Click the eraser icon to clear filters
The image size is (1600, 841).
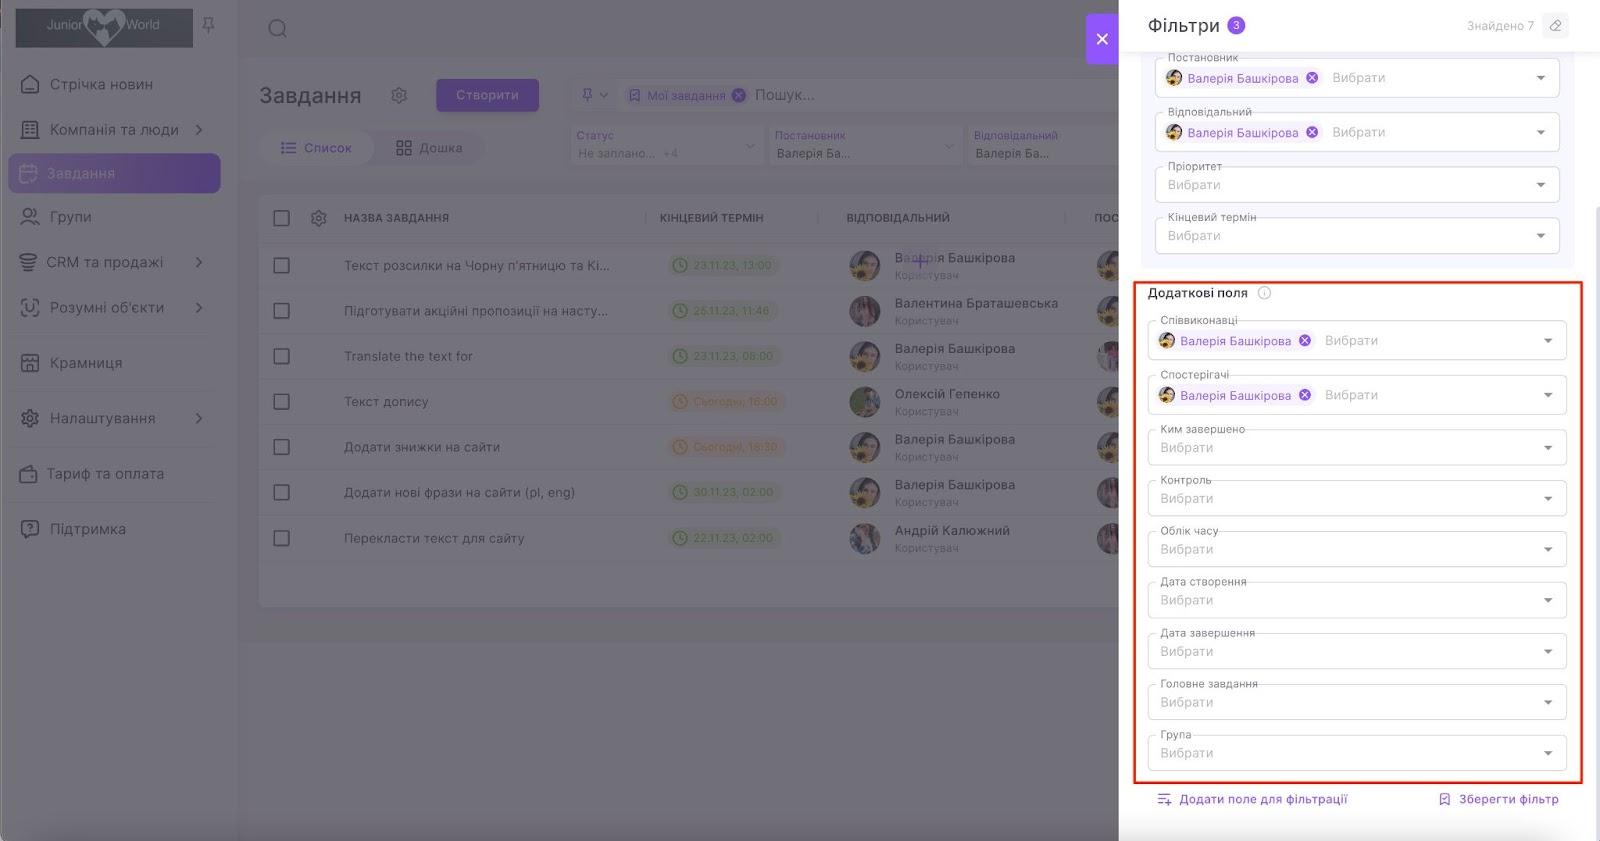point(1555,26)
